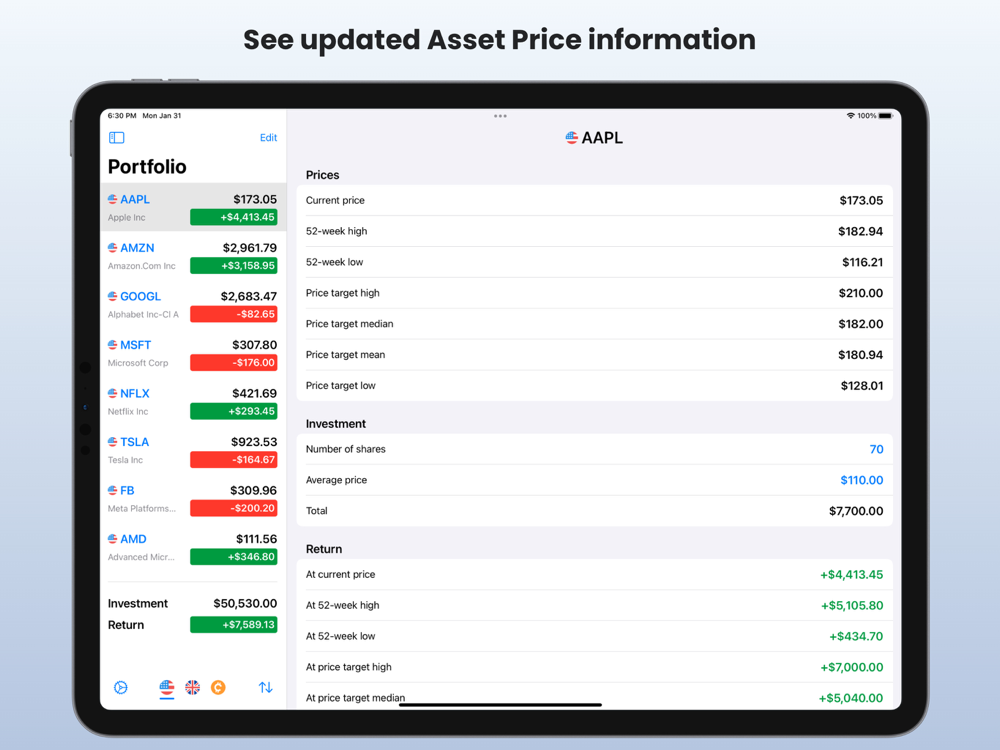The width and height of the screenshot is (1000, 750).
Task: Edit Average price value $110.00
Action: [862, 480]
